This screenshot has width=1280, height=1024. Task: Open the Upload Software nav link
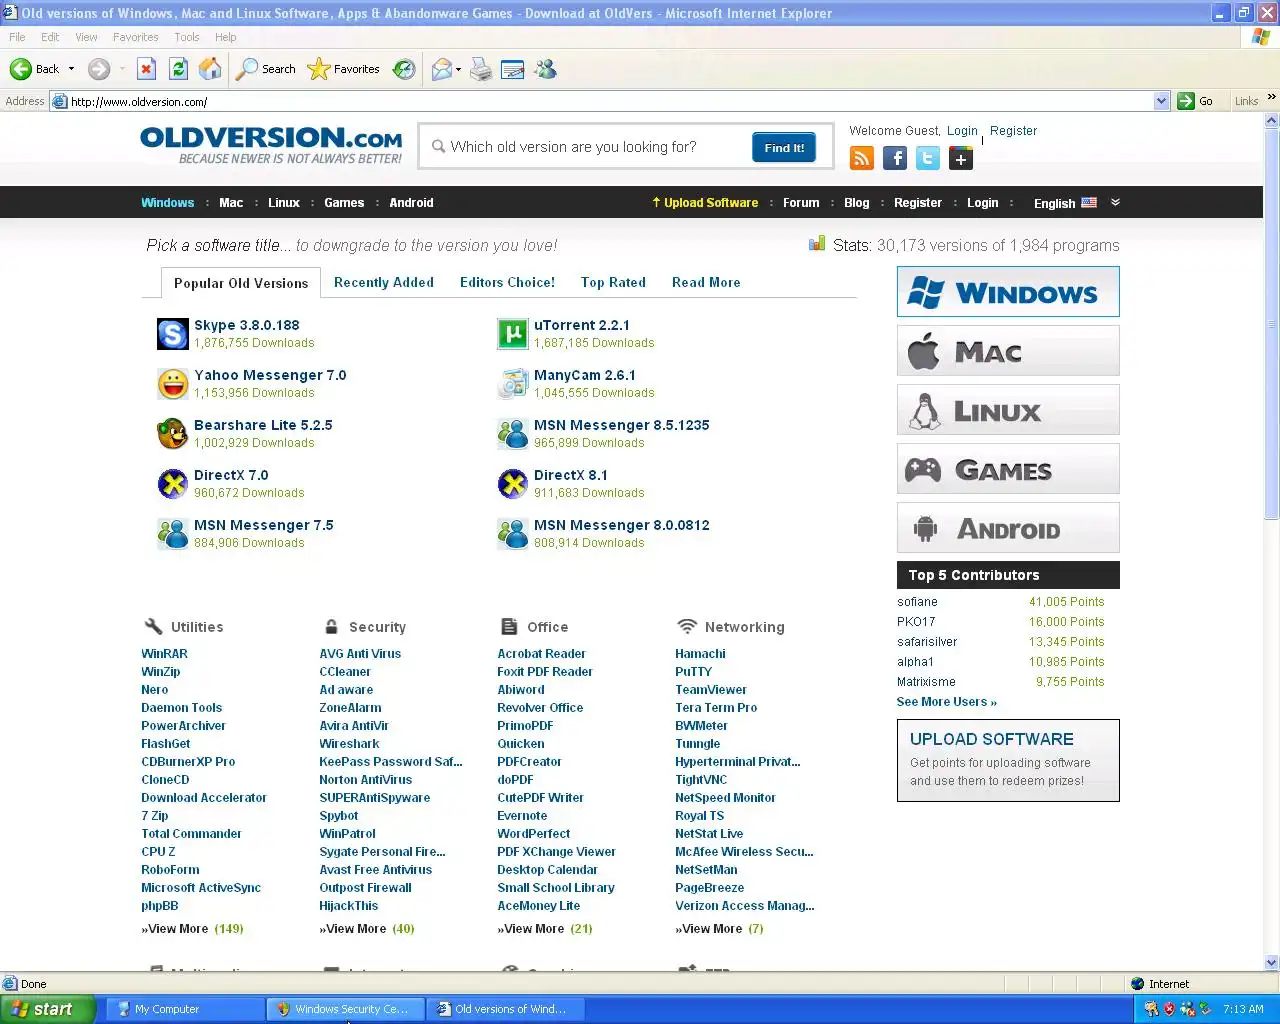(705, 202)
